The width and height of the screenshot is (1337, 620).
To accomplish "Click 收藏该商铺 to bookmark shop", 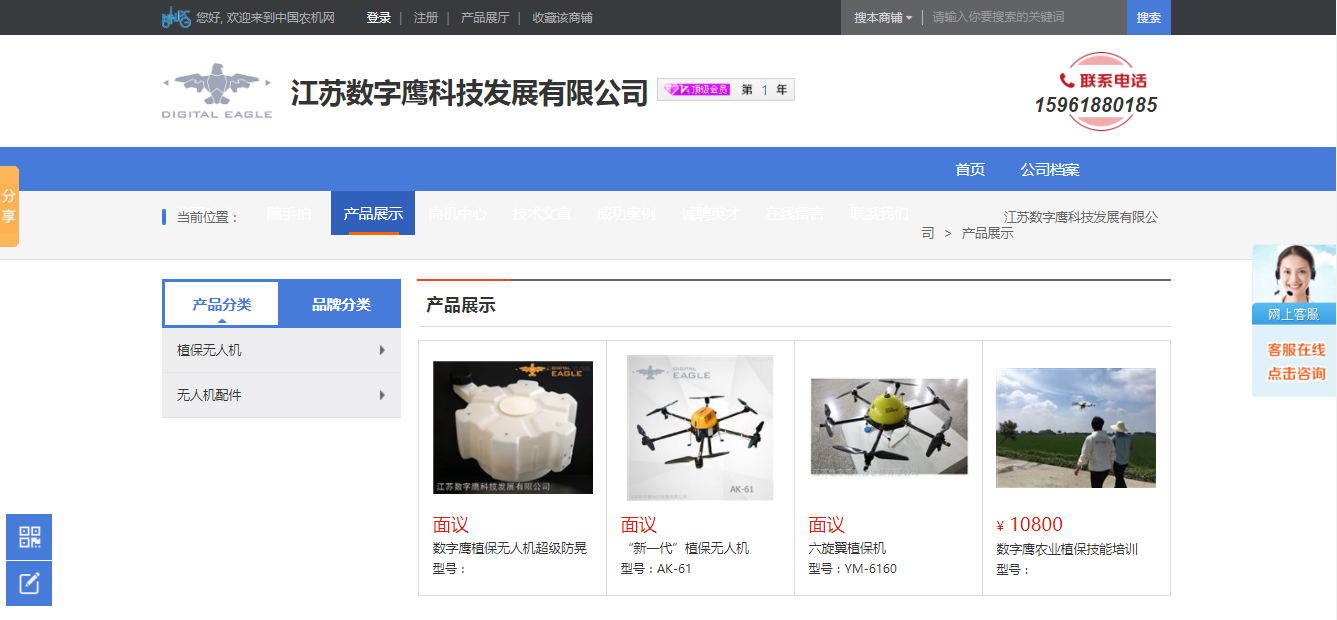I will pos(562,17).
